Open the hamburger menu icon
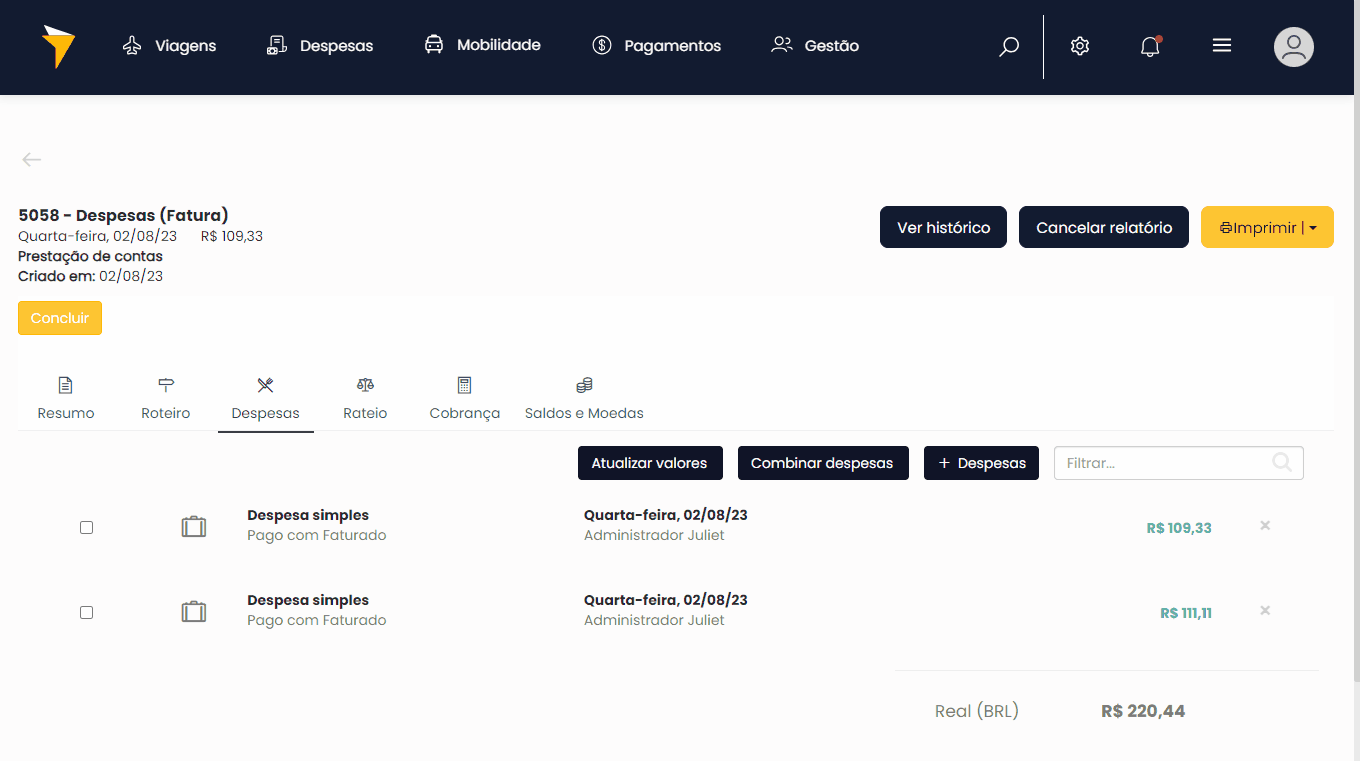 click(x=1221, y=46)
